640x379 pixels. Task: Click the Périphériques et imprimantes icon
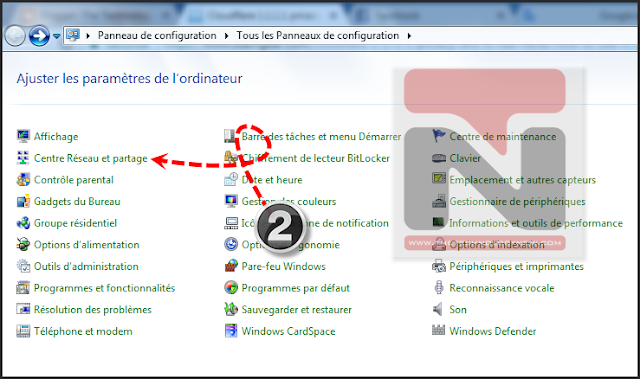[x=439, y=266]
